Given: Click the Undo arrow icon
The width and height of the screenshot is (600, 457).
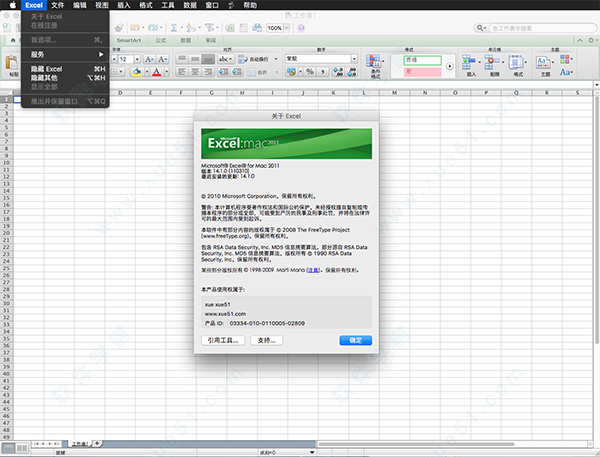Looking at the screenshot, I should click(x=134, y=28).
